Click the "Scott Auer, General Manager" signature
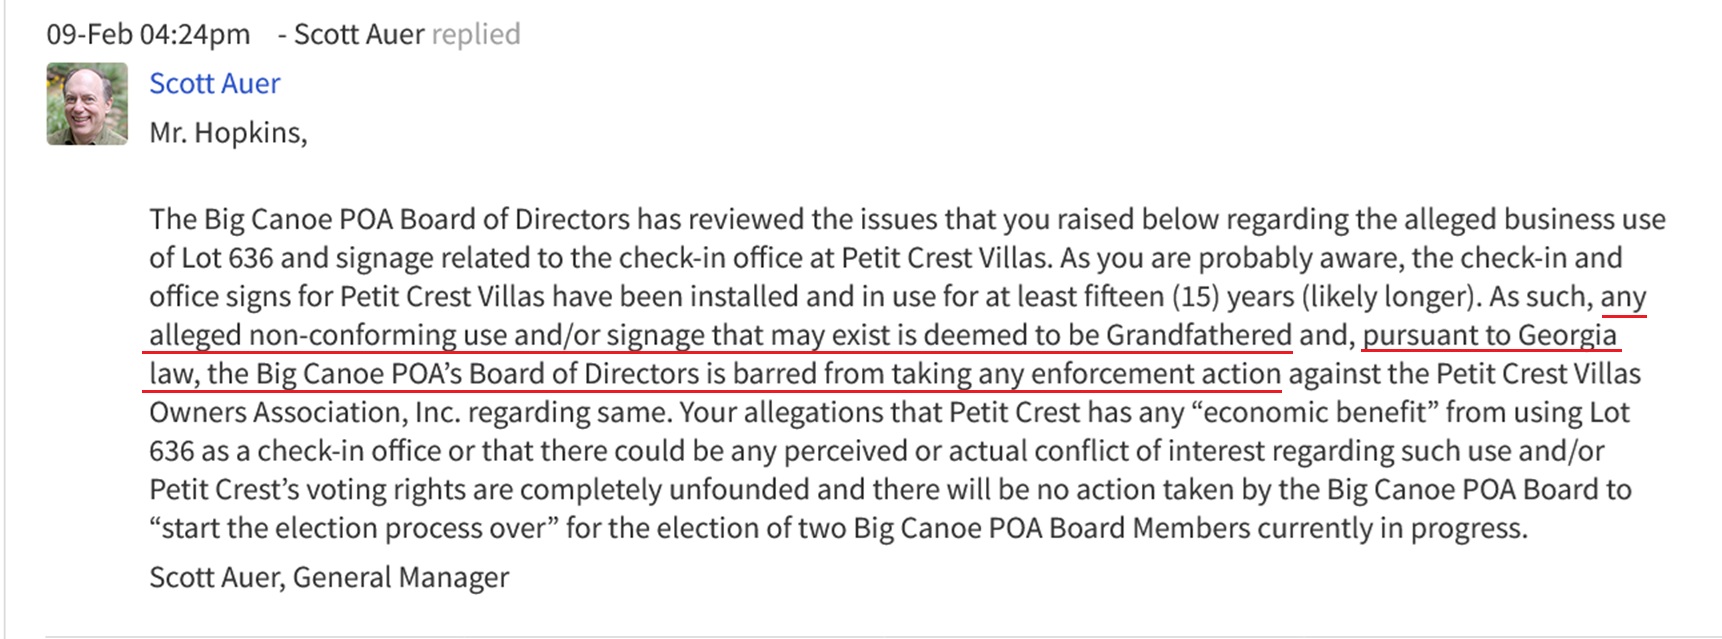 pyautogui.click(x=329, y=577)
